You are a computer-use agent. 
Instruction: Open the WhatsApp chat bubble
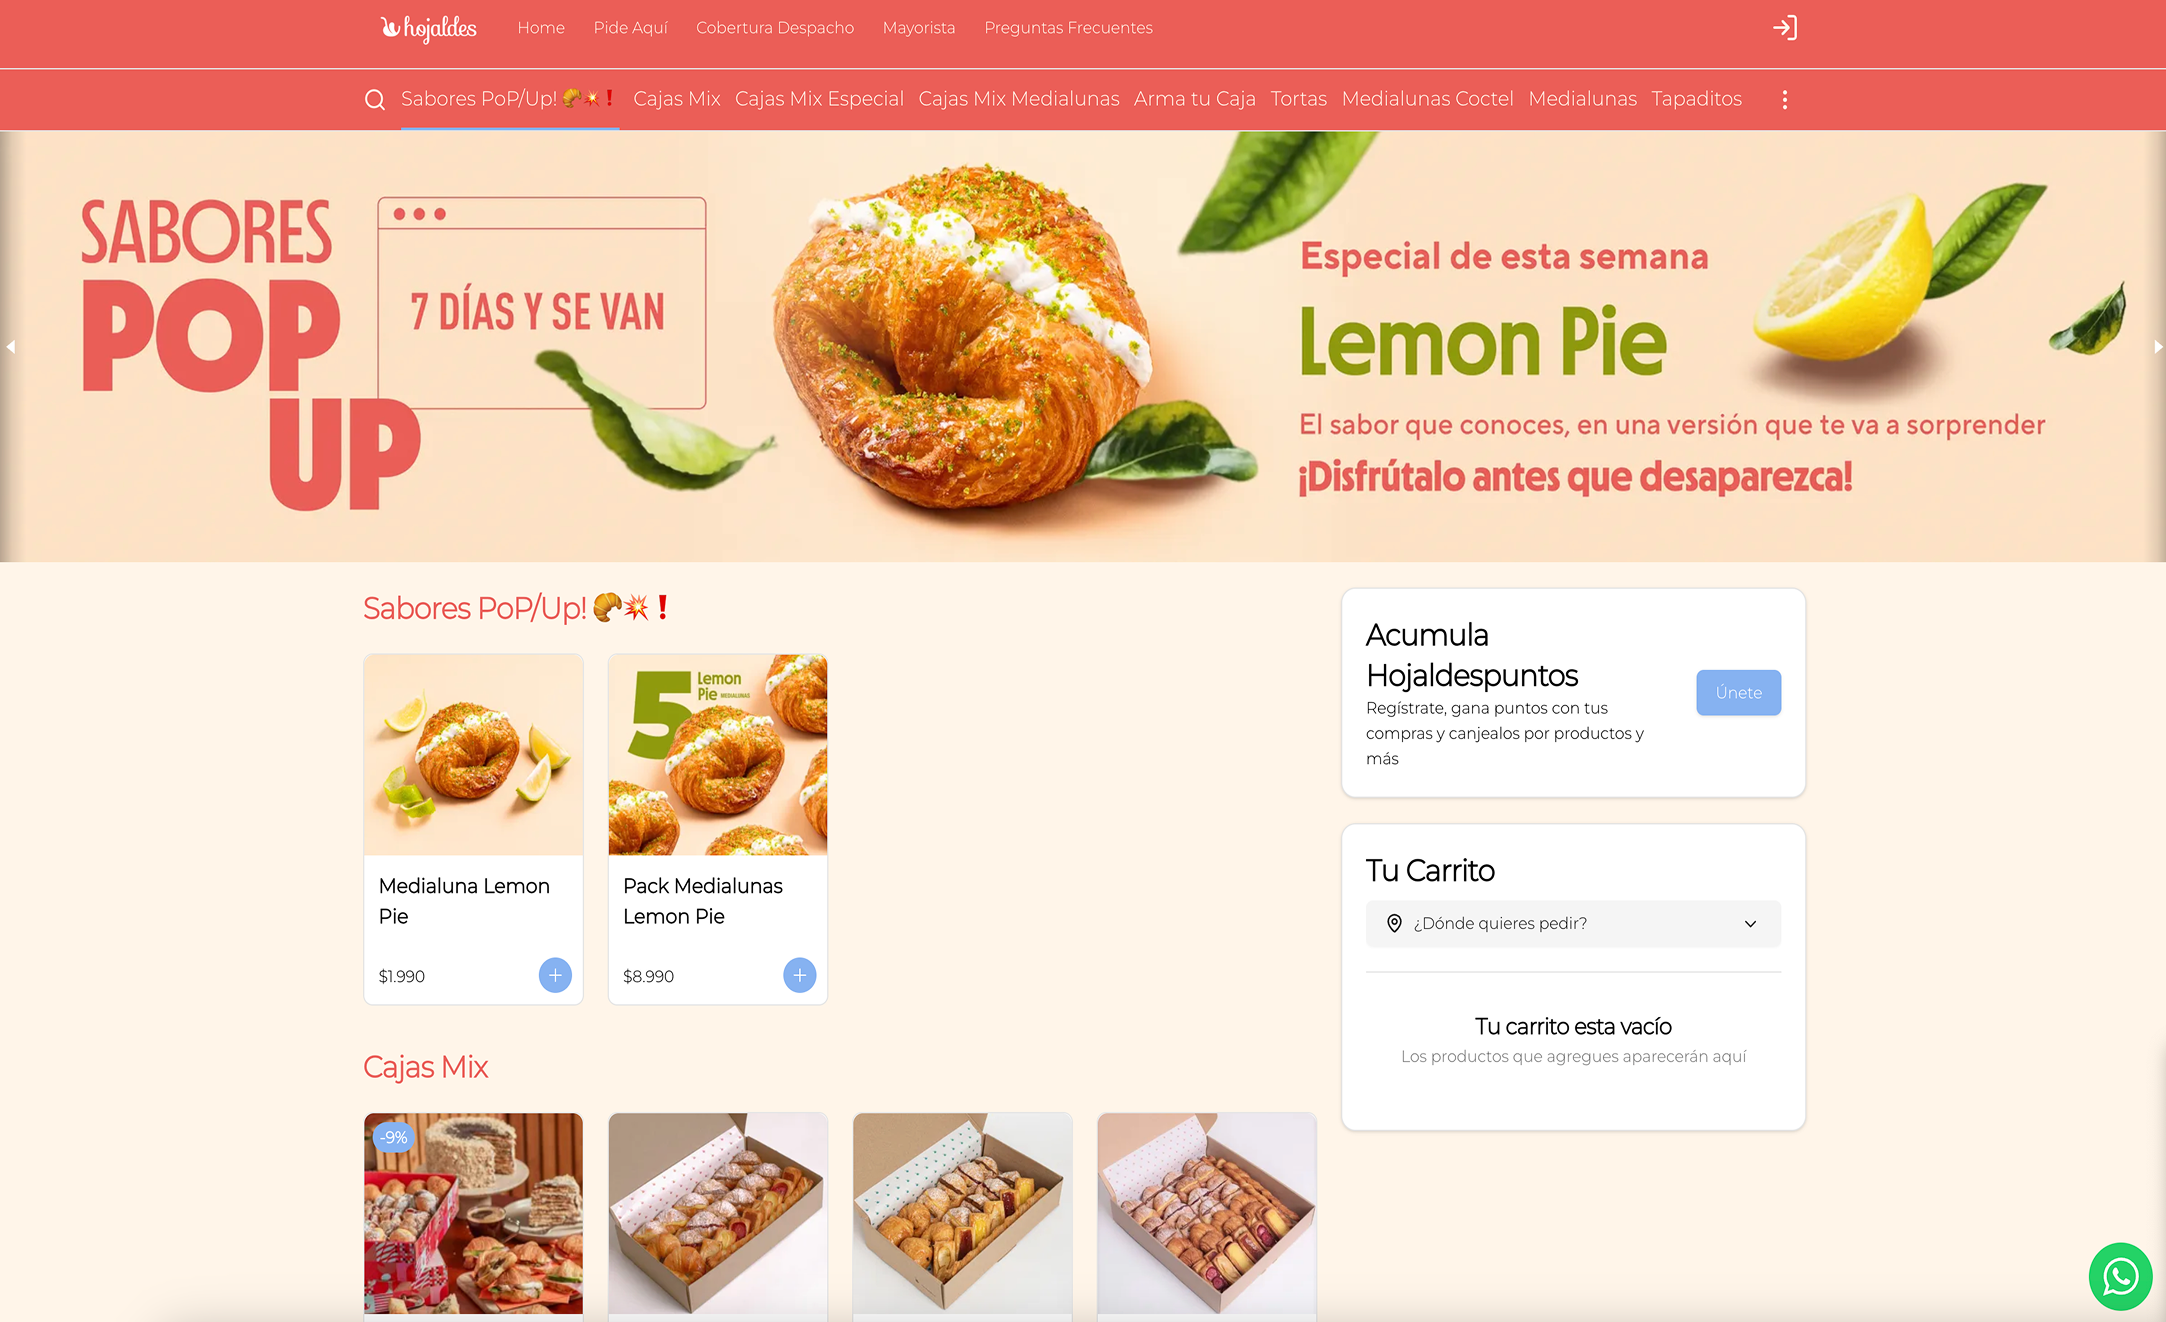point(2120,1276)
